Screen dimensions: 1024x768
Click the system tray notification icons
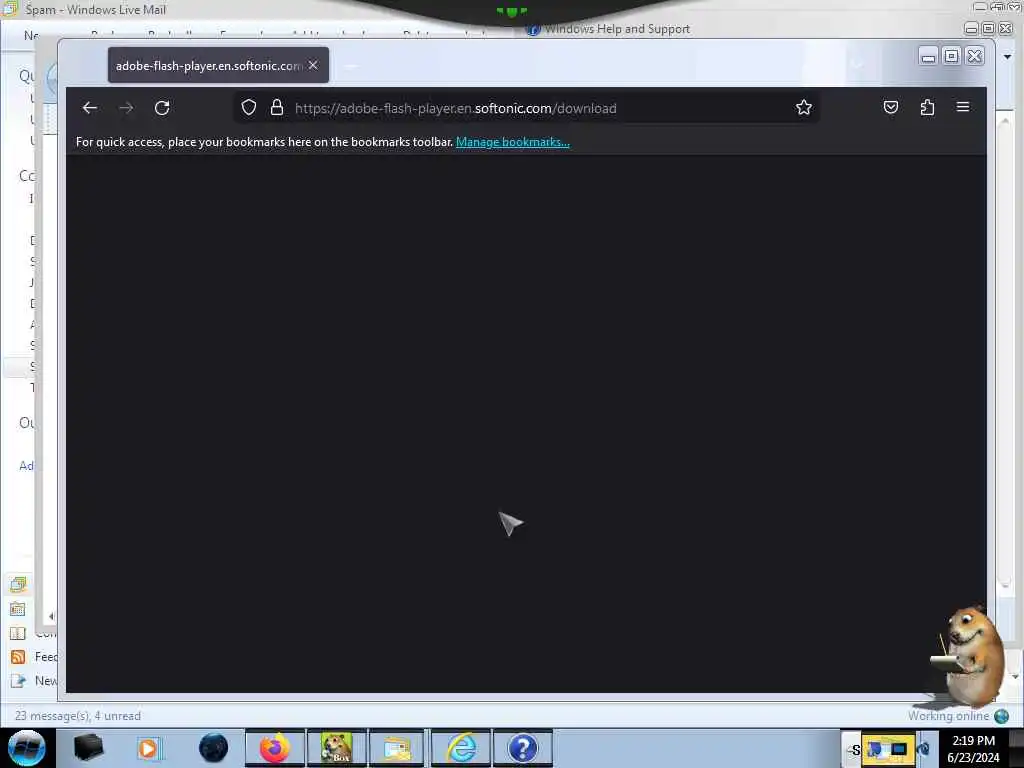pyautogui.click(x=889, y=749)
